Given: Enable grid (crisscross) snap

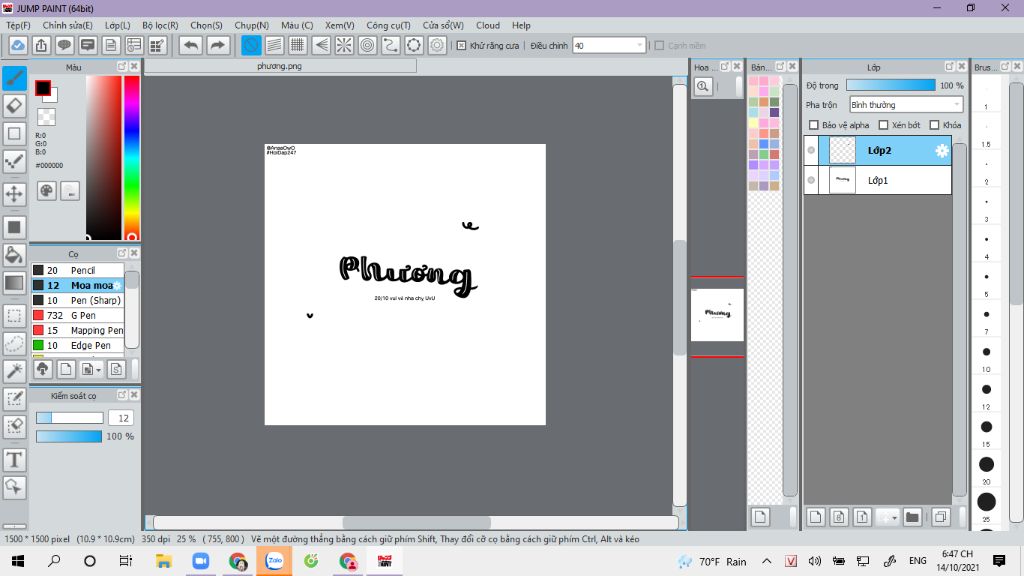Looking at the screenshot, I should pyautogui.click(x=298, y=46).
